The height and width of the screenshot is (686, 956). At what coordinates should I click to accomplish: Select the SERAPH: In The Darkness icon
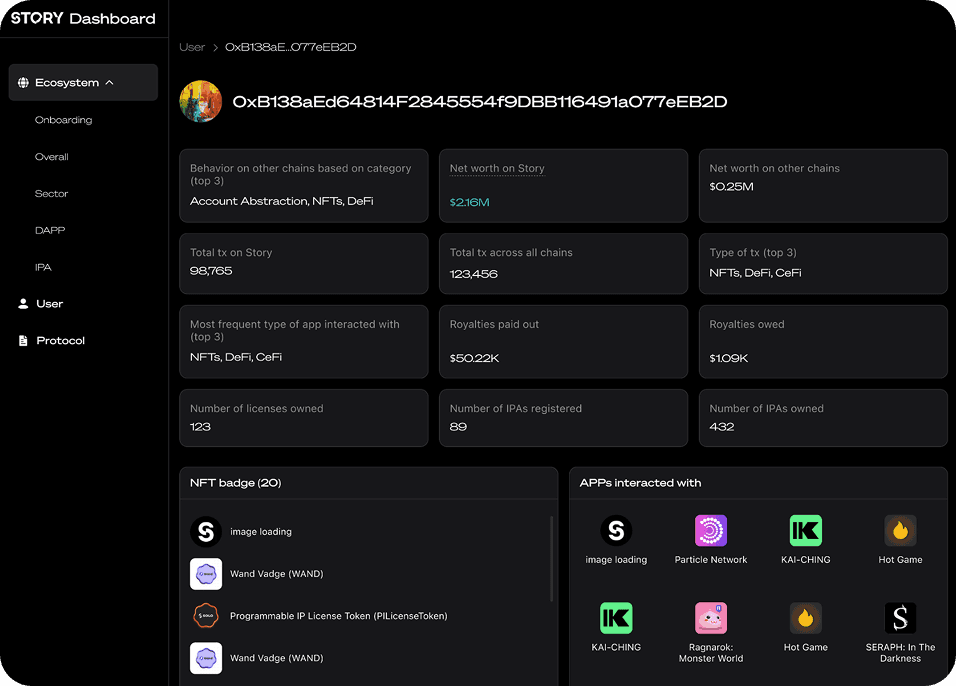(x=899, y=618)
